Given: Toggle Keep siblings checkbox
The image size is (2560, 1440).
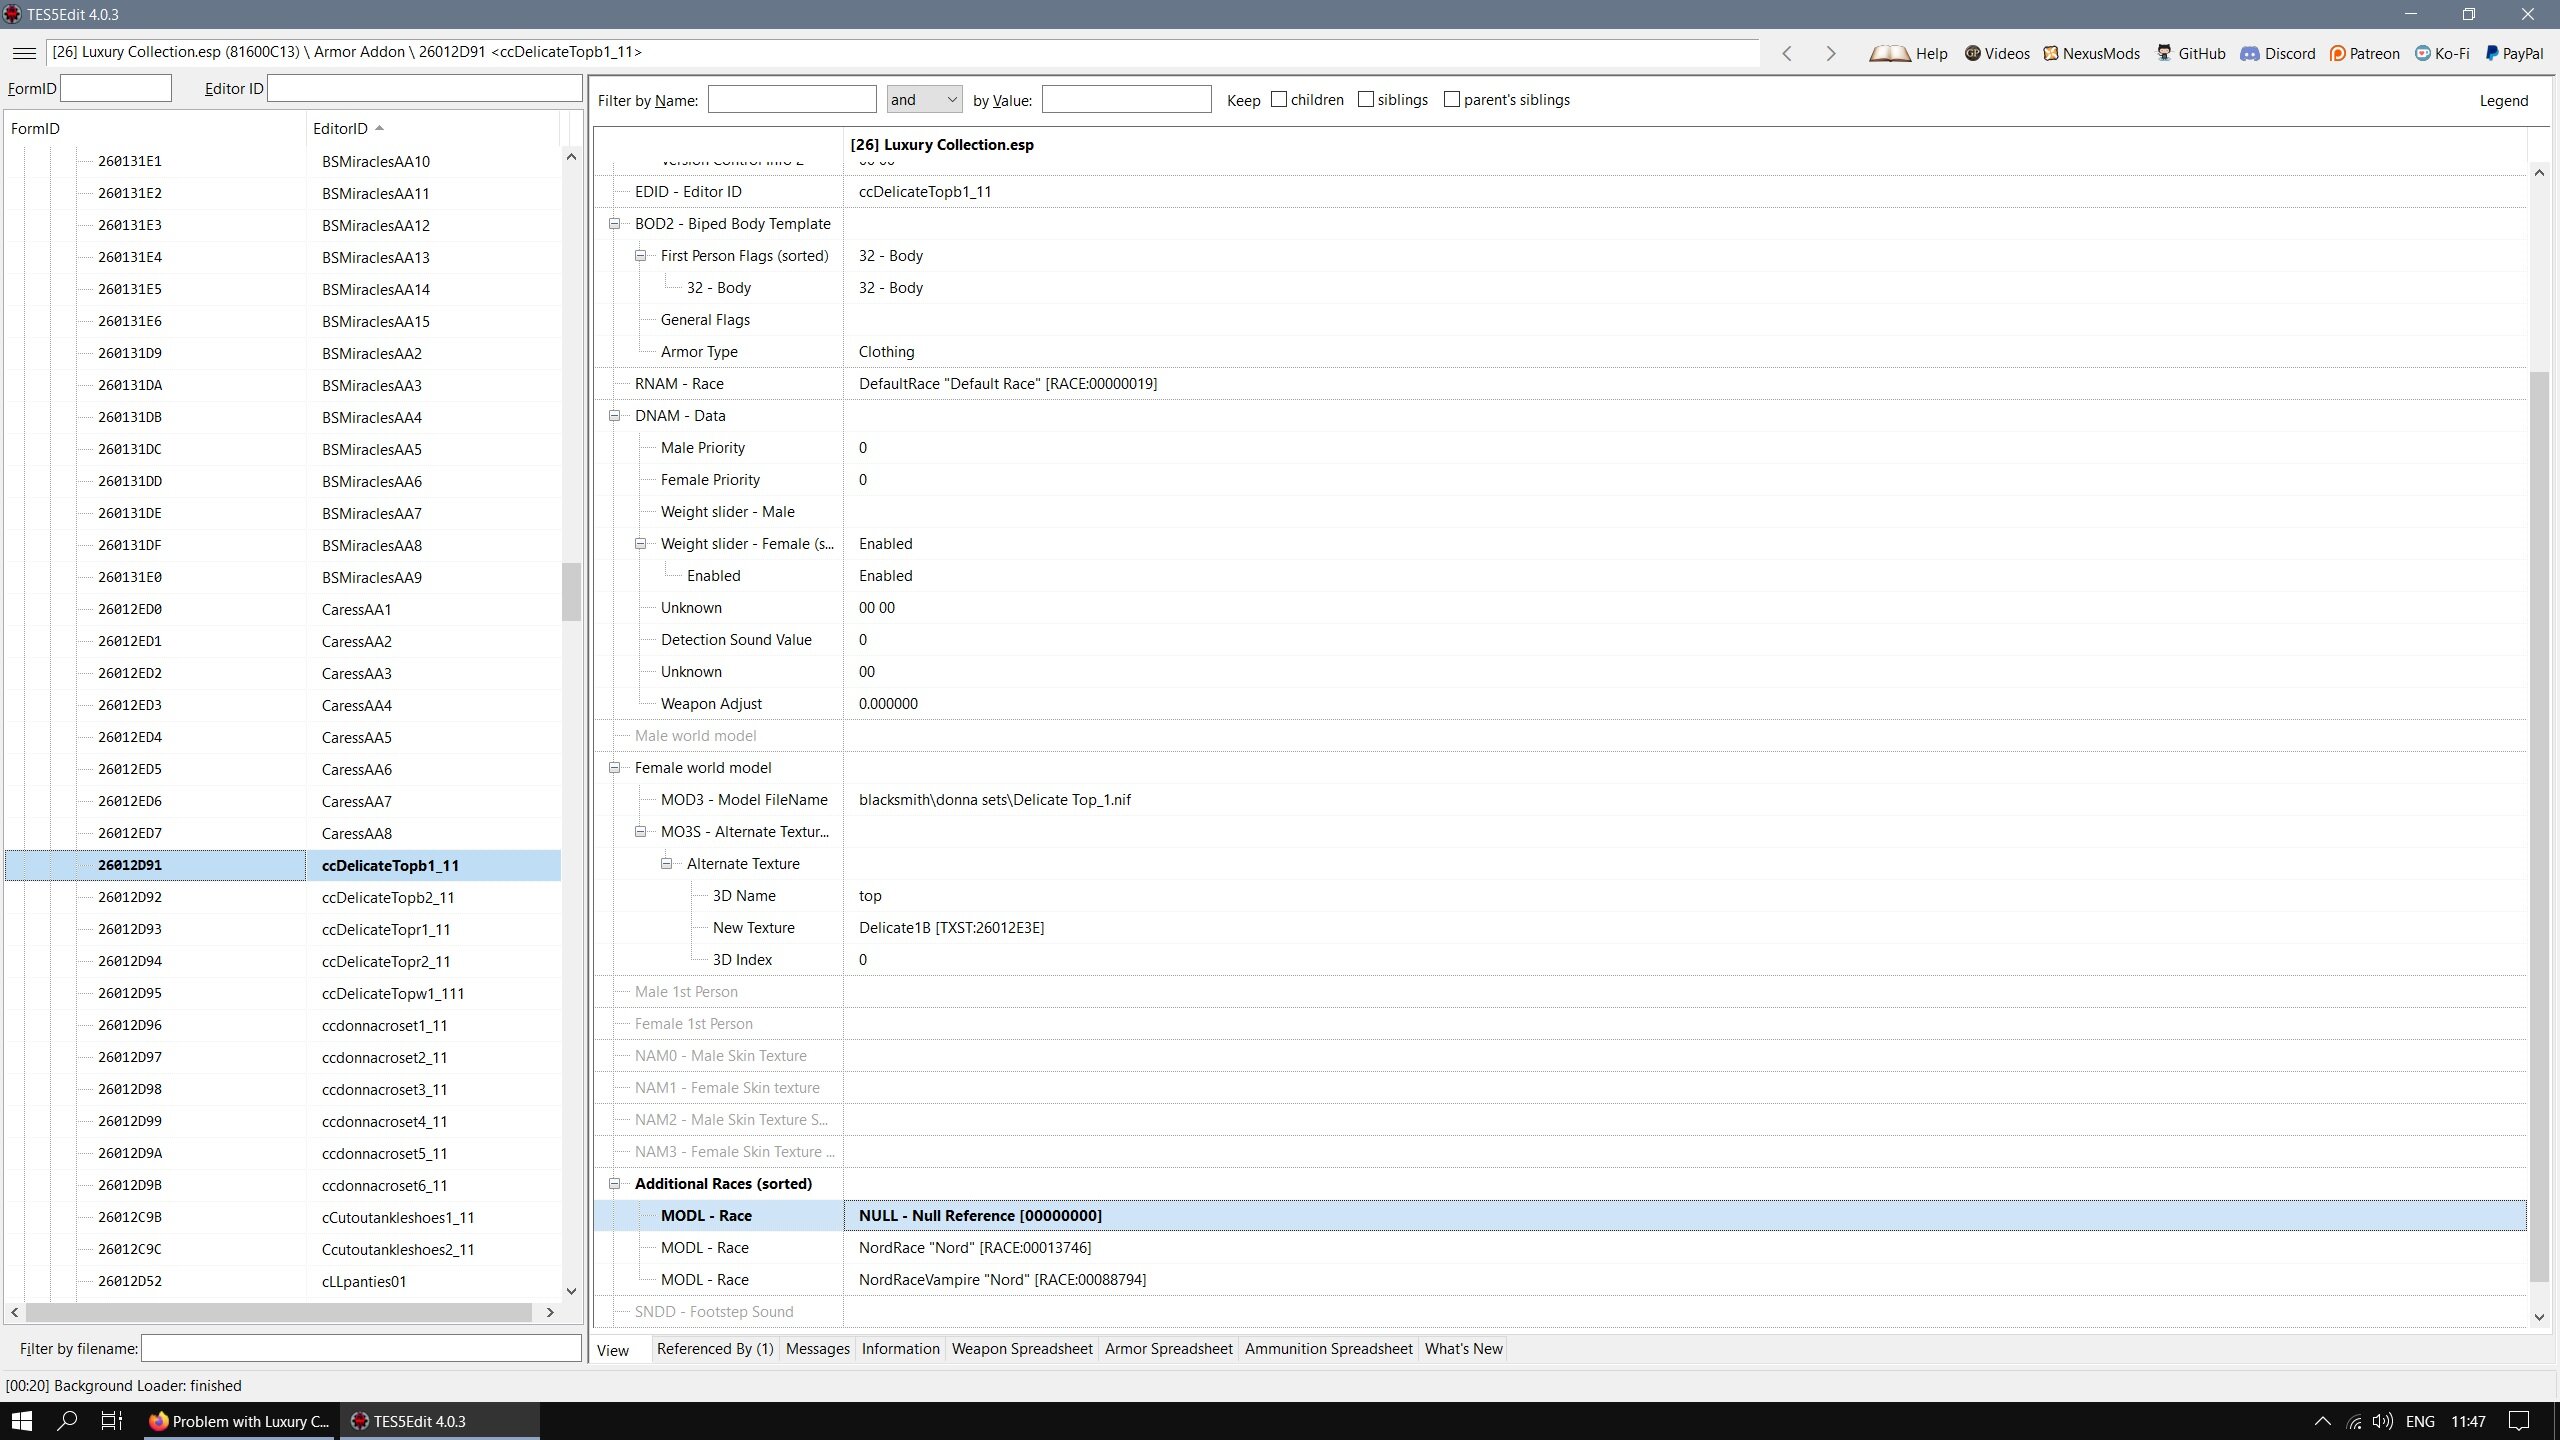Looking at the screenshot, I should coord(1366,99).
